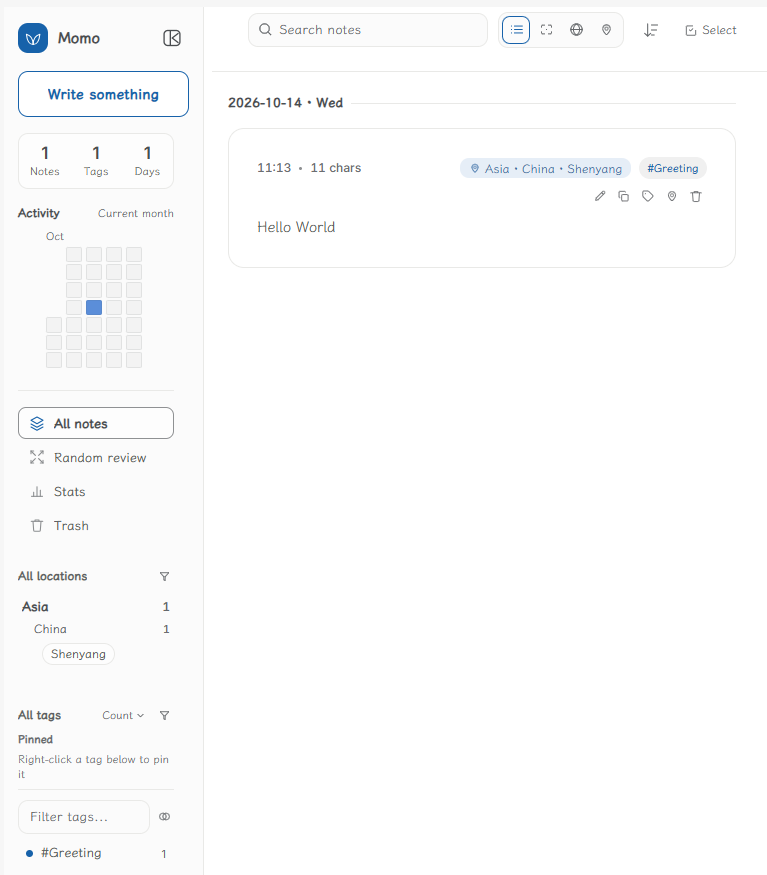Copy the Hello World note
Screen dimensions: 767x875
click(x=624, y=196)
